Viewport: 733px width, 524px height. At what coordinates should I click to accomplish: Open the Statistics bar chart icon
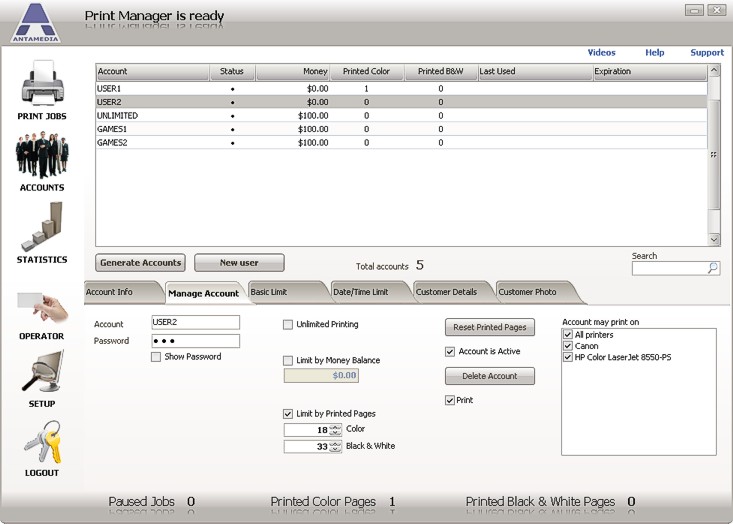[x=41, y=227]
